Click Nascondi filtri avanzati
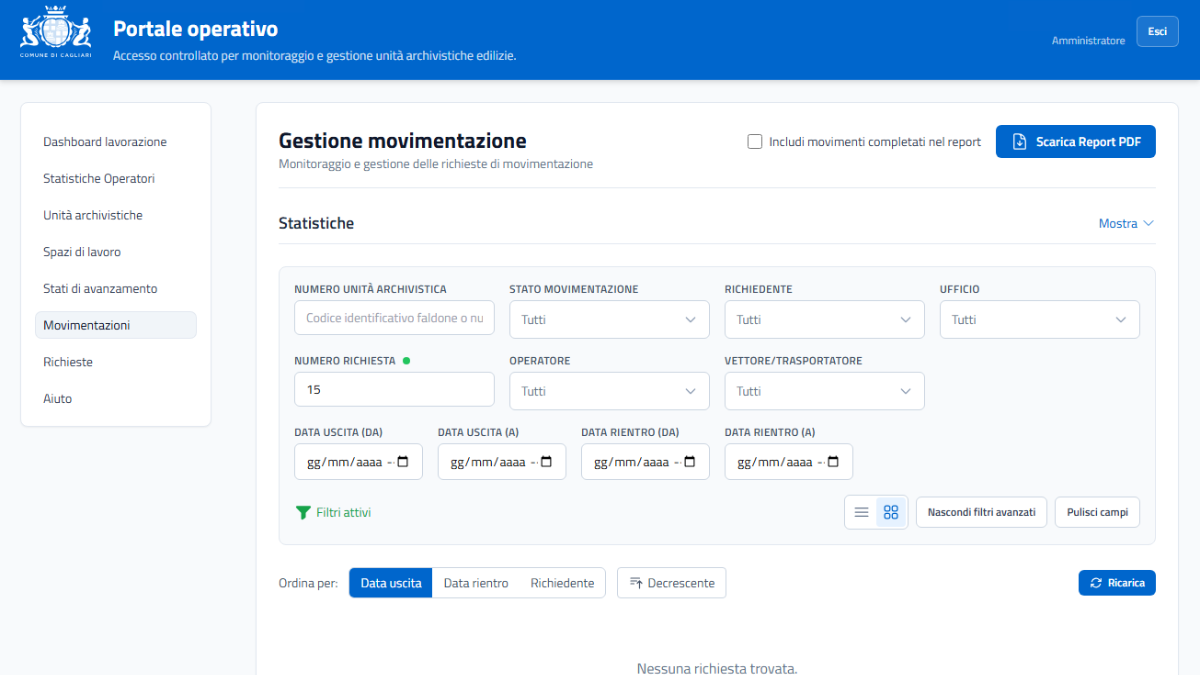The width and height of the screenshot is (1200, 675). tap(982, 512)
